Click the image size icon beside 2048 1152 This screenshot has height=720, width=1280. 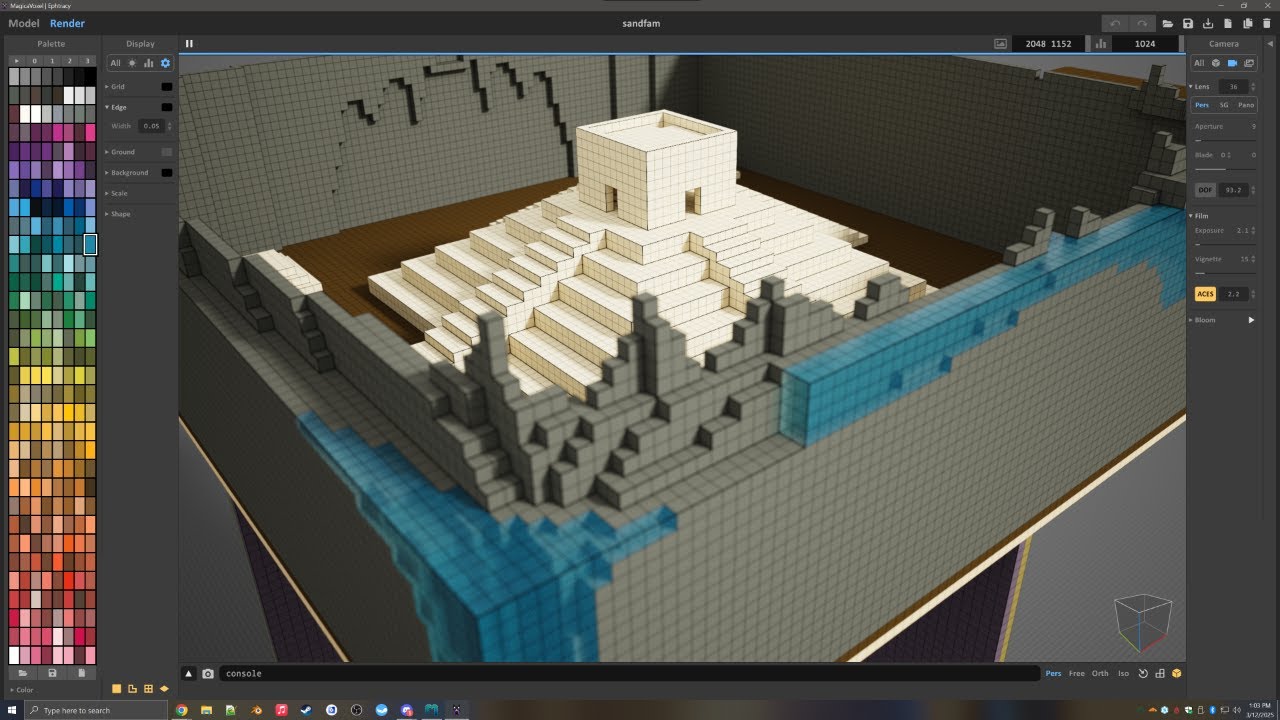(x=1000, y=44)
